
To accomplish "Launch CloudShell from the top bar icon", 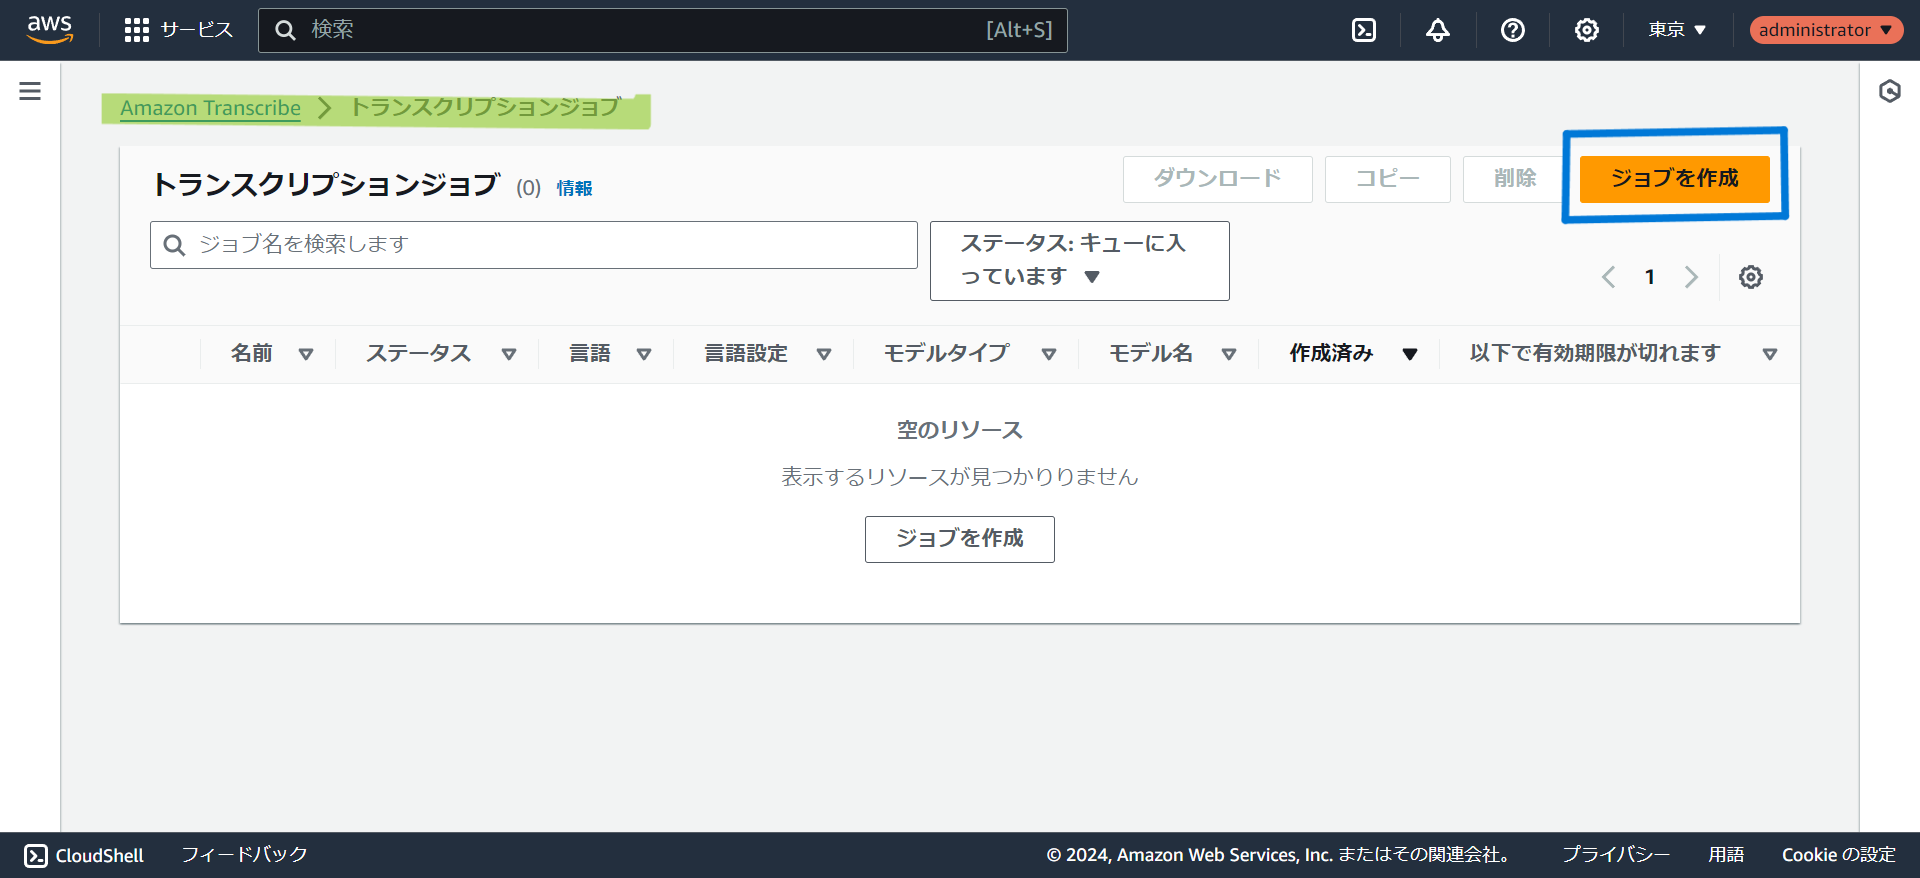I will 1363,30.
